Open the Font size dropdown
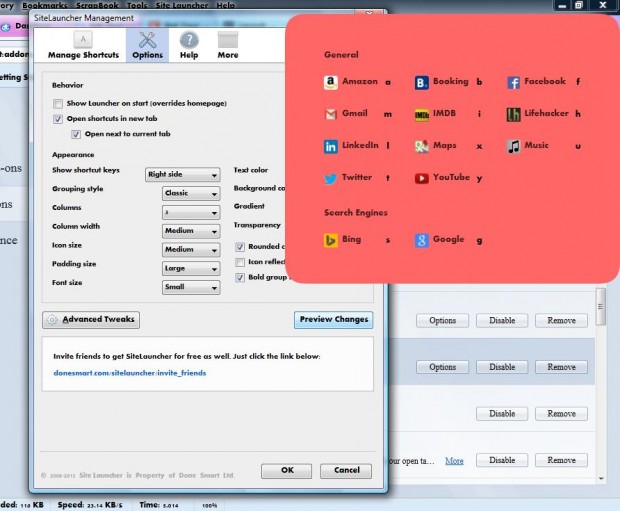The image size is (620, 511). click(x=191, y=288)
